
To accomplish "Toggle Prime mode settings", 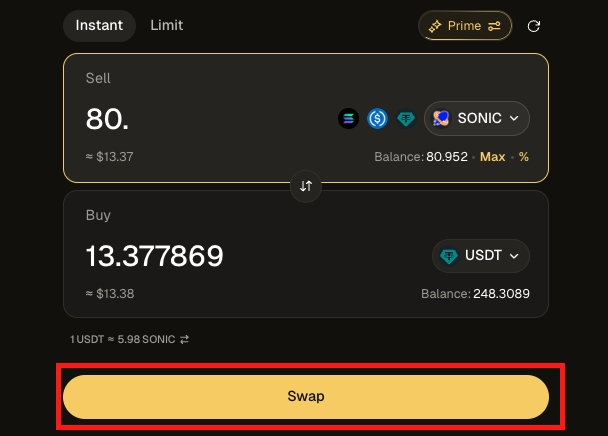I will (x=465, y=26).
